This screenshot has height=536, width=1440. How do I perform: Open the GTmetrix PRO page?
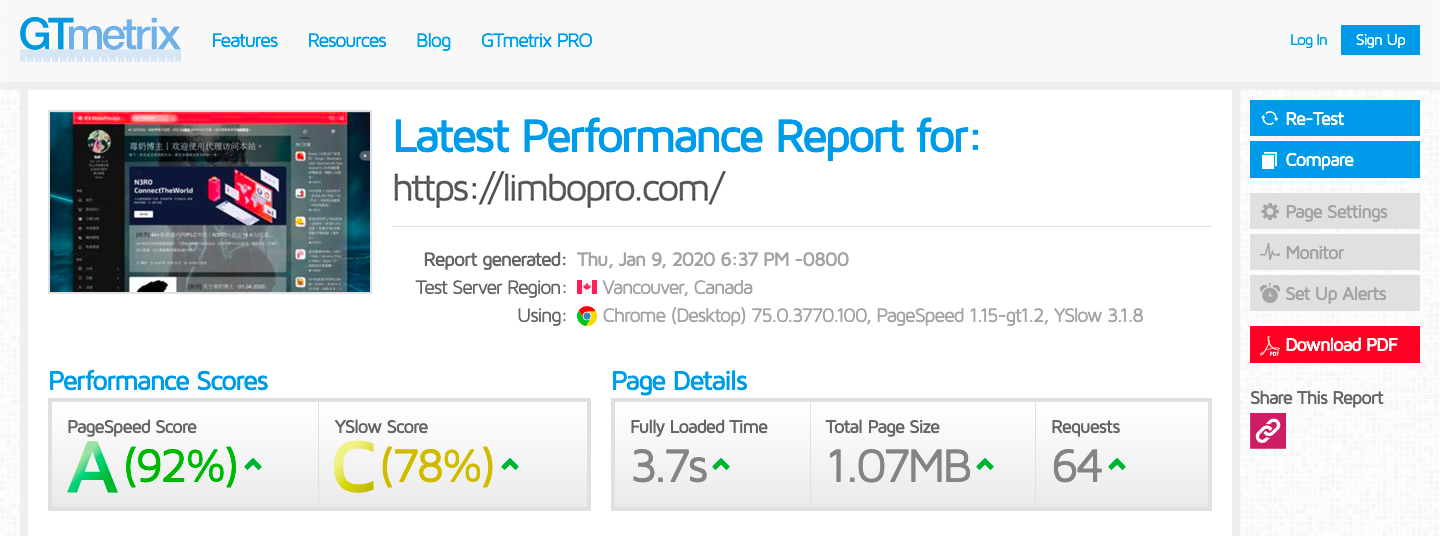coord(537,41)
